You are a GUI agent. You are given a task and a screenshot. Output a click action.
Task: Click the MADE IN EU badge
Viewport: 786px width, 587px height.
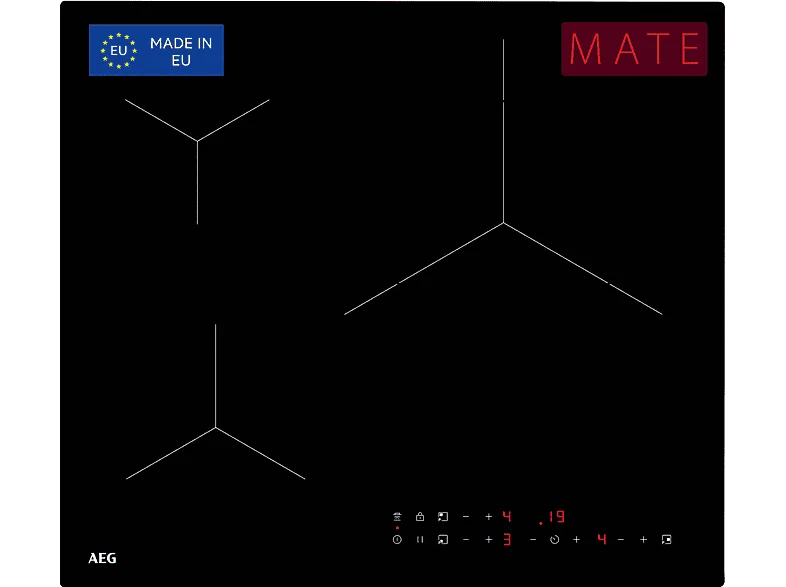(156, 50)
